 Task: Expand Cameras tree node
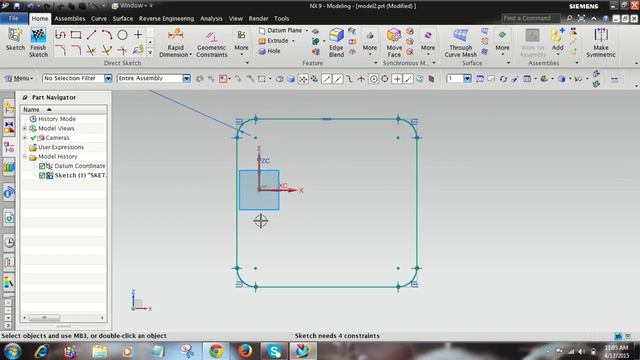click(24, 138)
